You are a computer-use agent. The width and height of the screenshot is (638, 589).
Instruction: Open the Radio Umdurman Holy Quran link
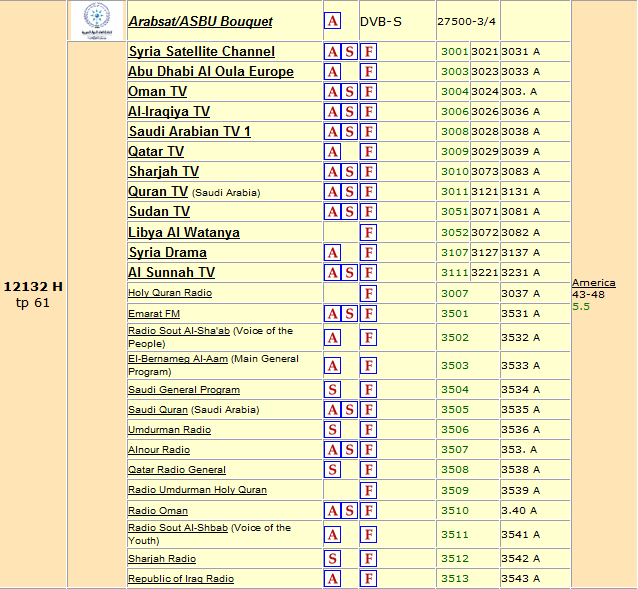197,490
